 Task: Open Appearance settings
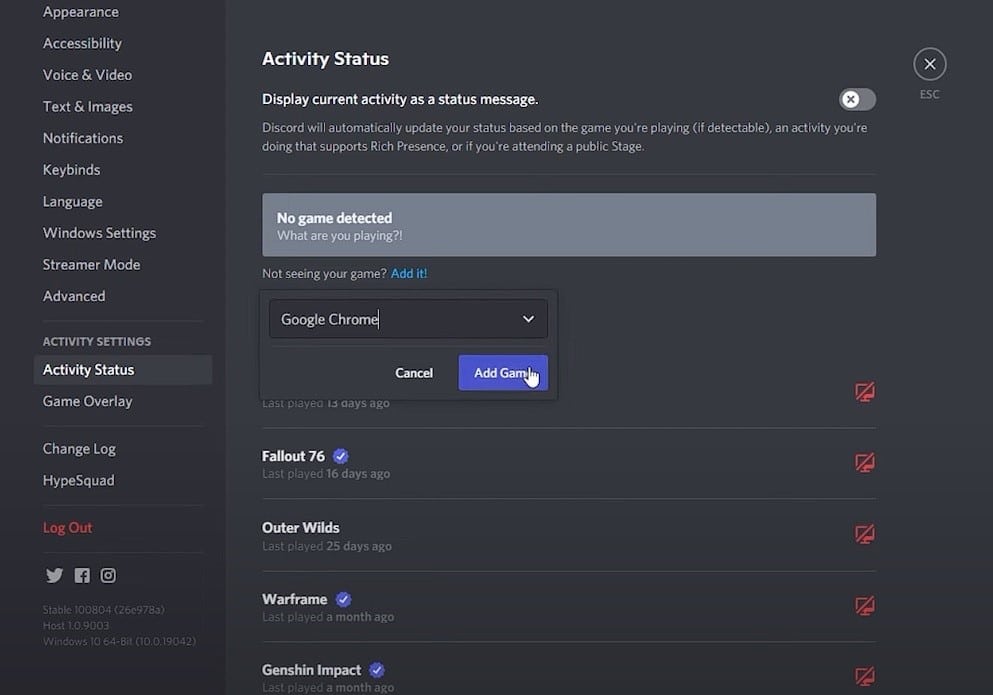pos(80,12)
